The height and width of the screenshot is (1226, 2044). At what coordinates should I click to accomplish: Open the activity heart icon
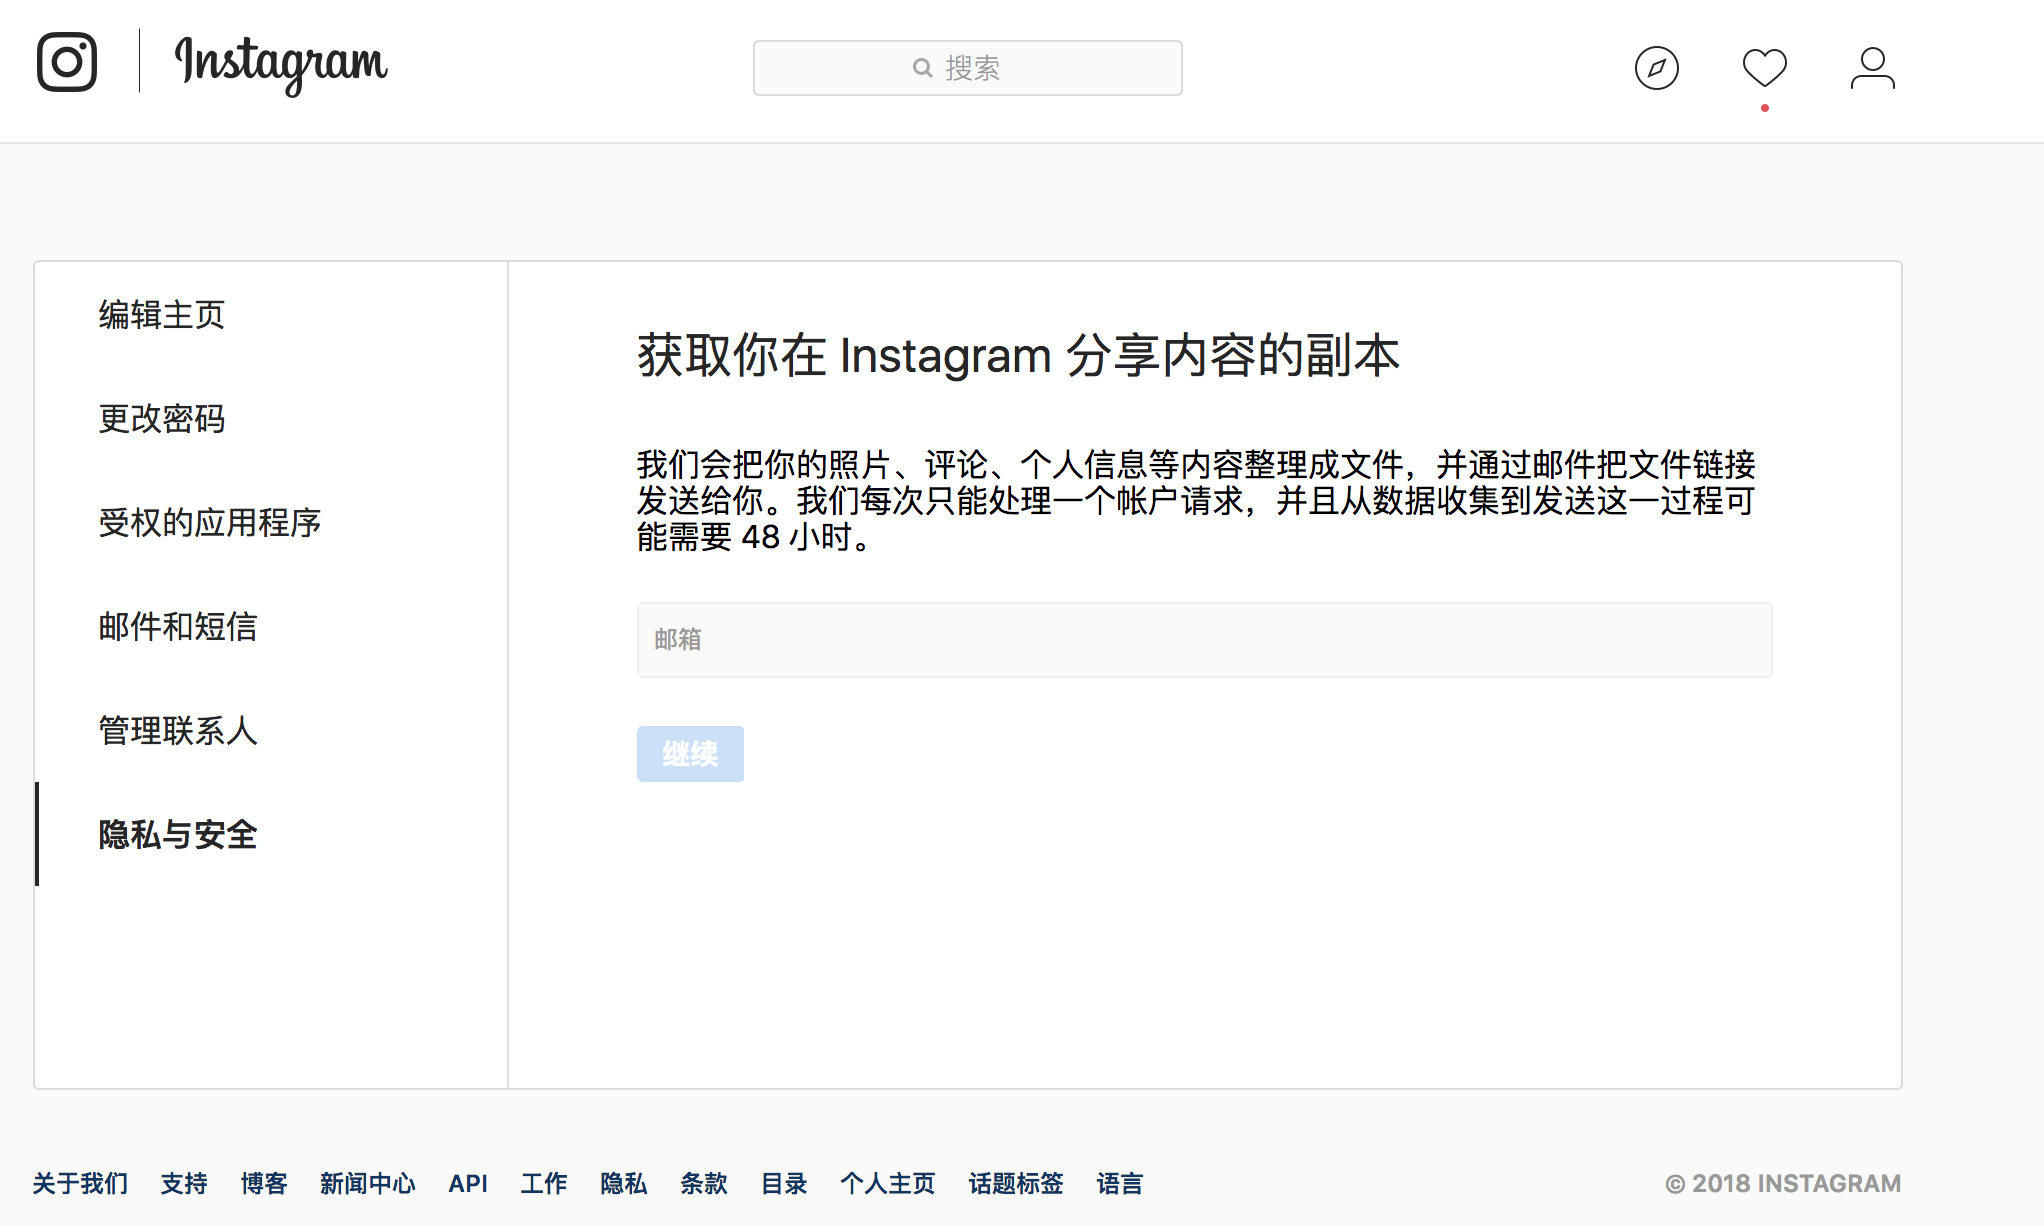click(x=1764, y=68)
